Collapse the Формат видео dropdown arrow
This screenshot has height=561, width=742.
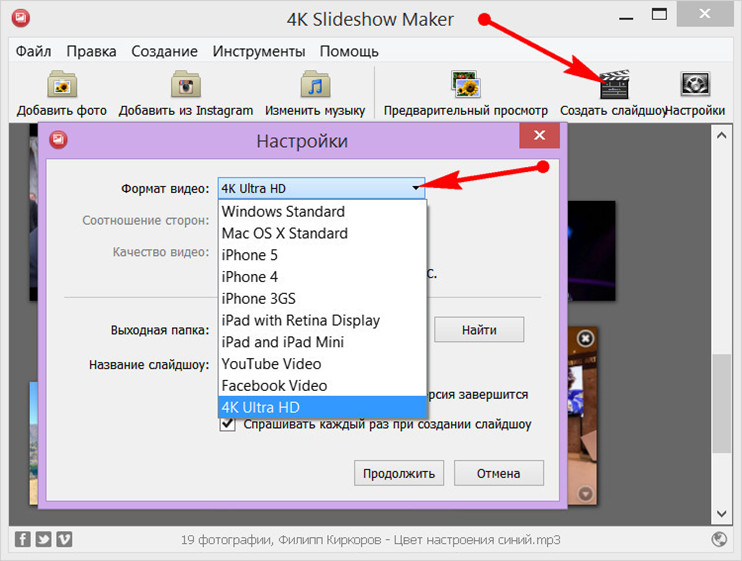[415, 188]
